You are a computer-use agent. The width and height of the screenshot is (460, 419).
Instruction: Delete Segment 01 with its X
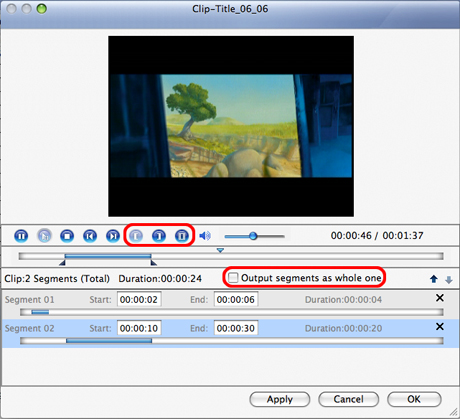(x=440, y=298)
